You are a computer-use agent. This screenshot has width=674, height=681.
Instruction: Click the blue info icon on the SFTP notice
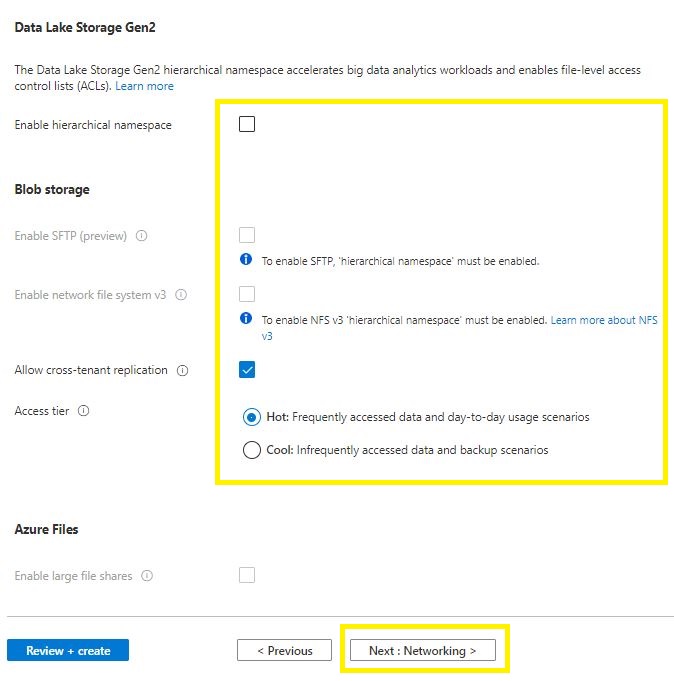coord(246,260)
